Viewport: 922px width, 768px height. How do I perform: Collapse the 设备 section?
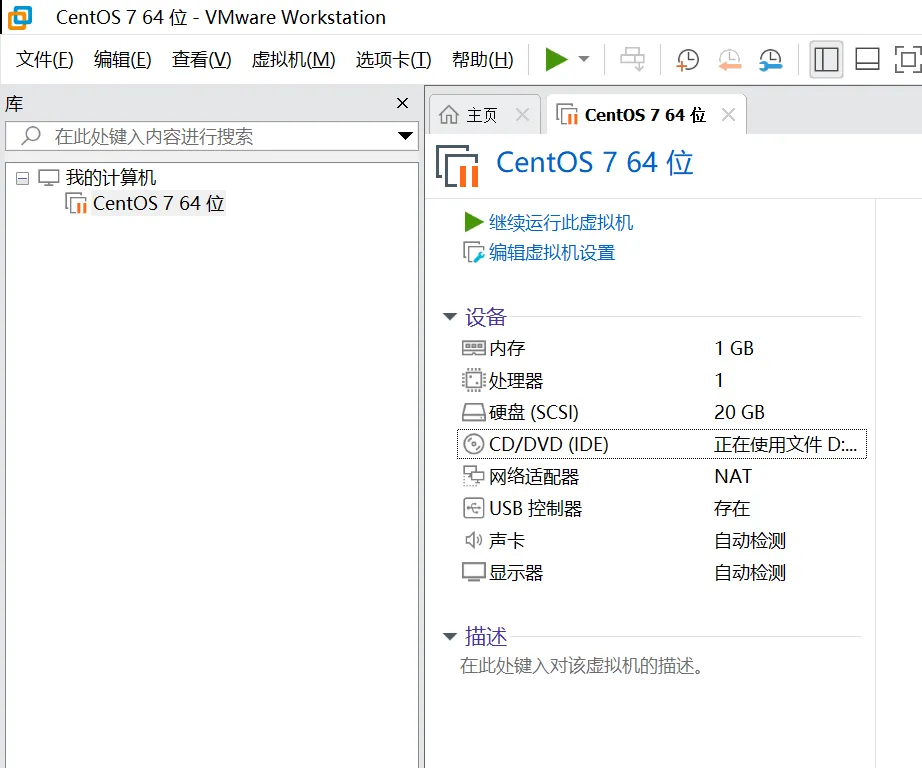(x=450, y=317)
